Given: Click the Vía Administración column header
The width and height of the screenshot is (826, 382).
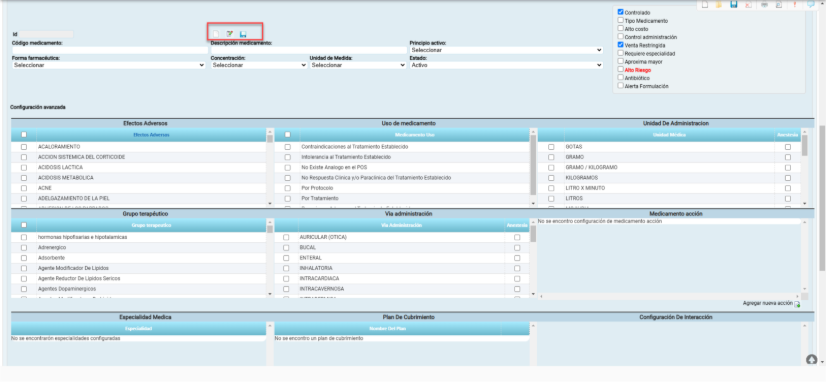Looking at the screenshot, I should tap(400, 225).
